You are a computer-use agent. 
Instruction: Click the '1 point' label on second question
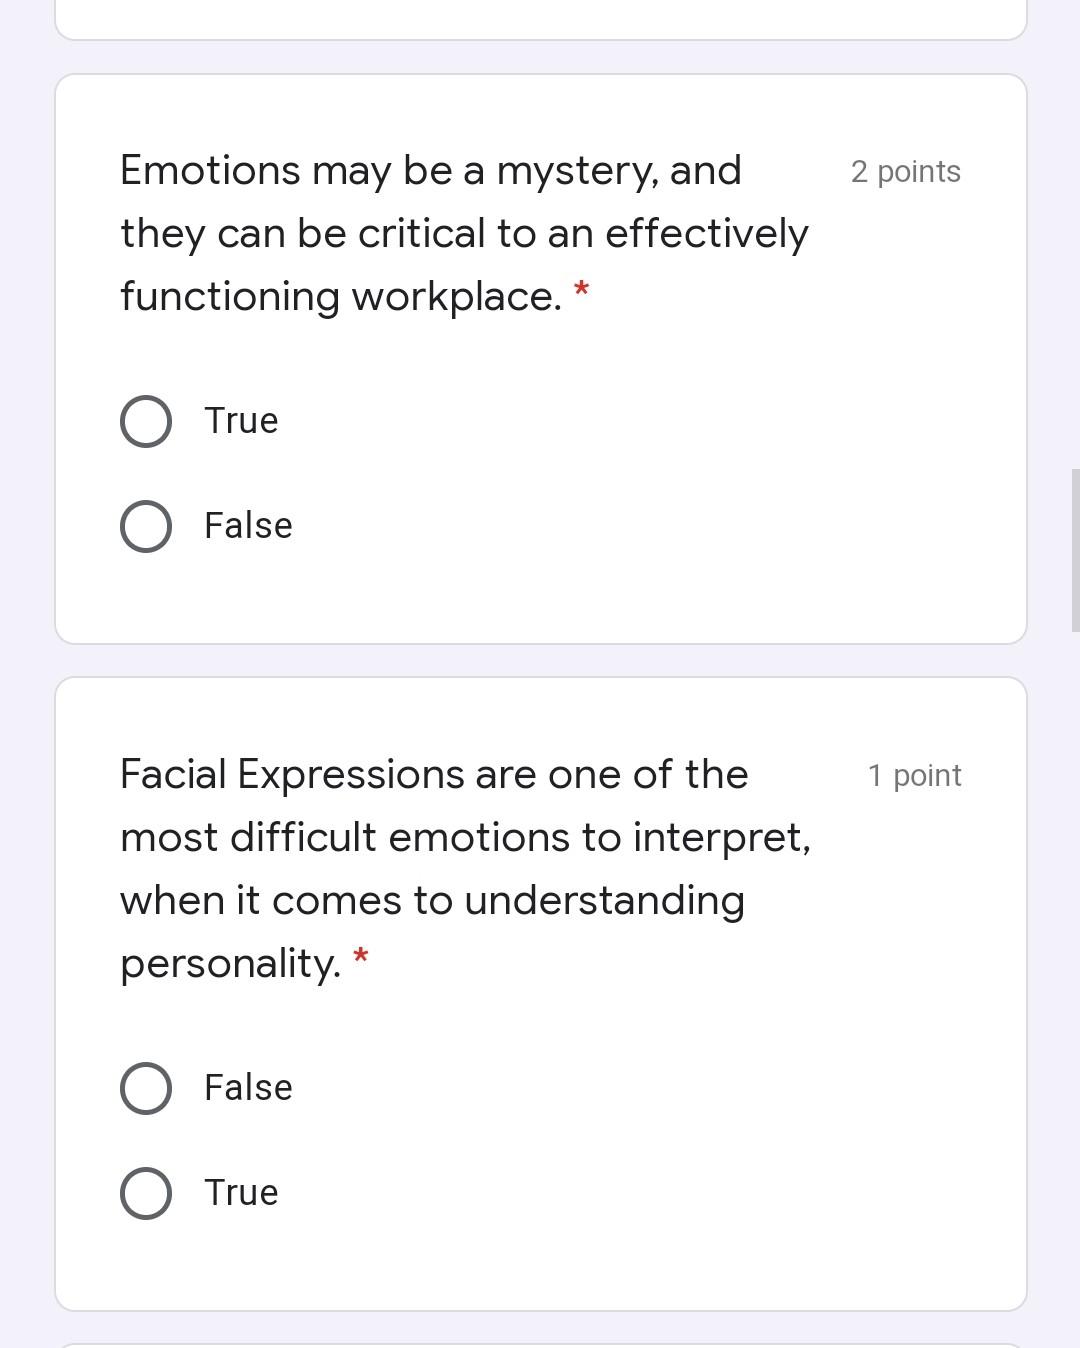(914, 774)
